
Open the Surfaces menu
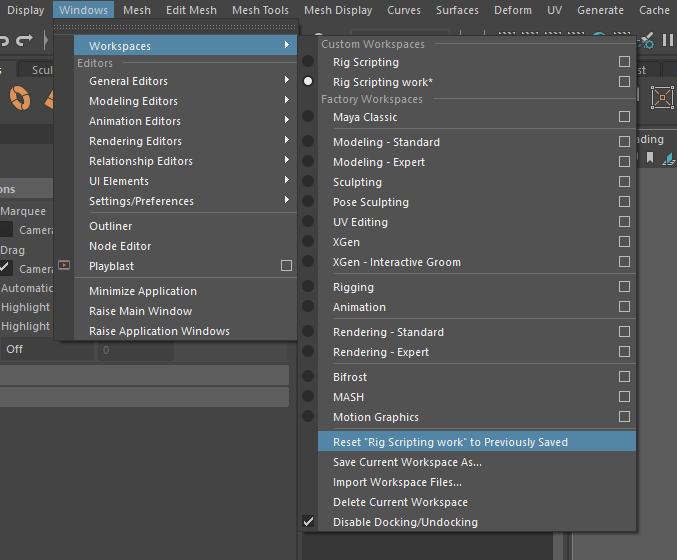[x=457, y=10]
